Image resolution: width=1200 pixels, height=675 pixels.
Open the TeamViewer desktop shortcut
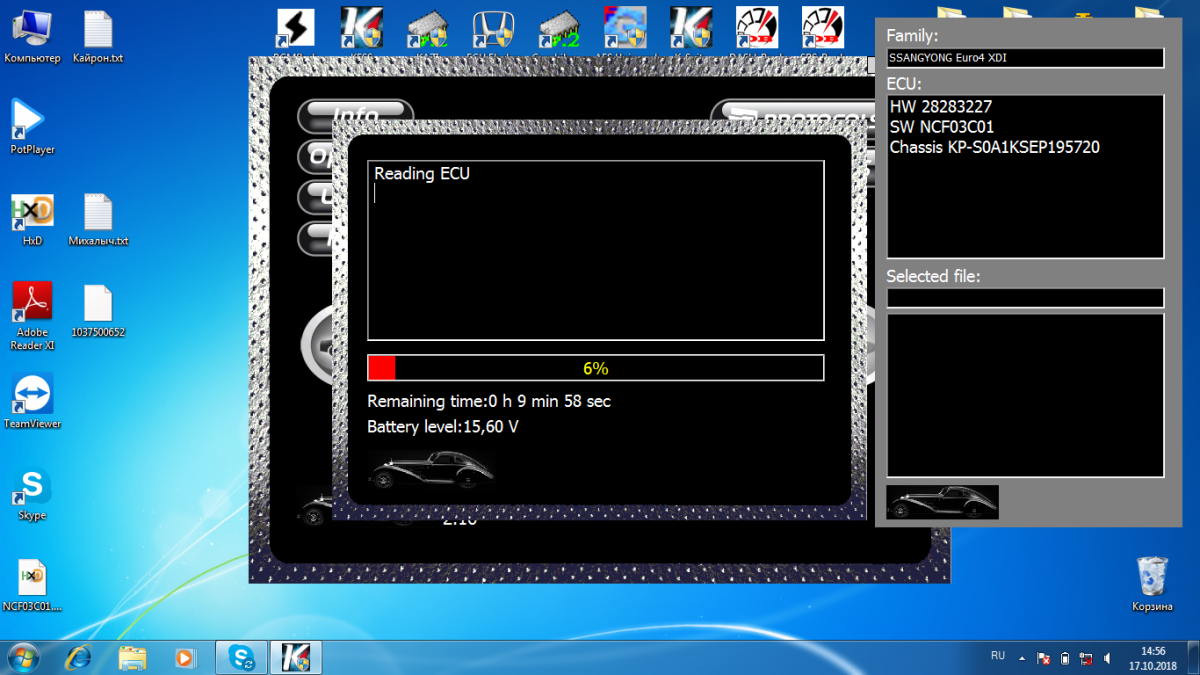pyautogui.click(x=32, y=402)
